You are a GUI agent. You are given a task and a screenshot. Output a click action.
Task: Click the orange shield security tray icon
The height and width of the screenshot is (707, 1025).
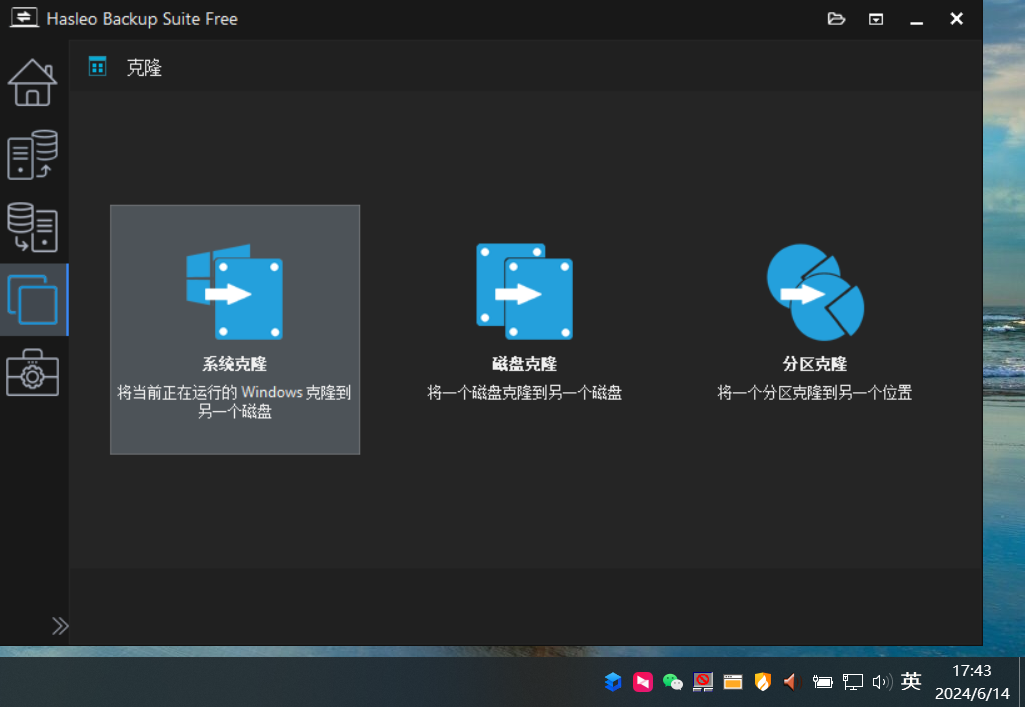click(762, 682)
